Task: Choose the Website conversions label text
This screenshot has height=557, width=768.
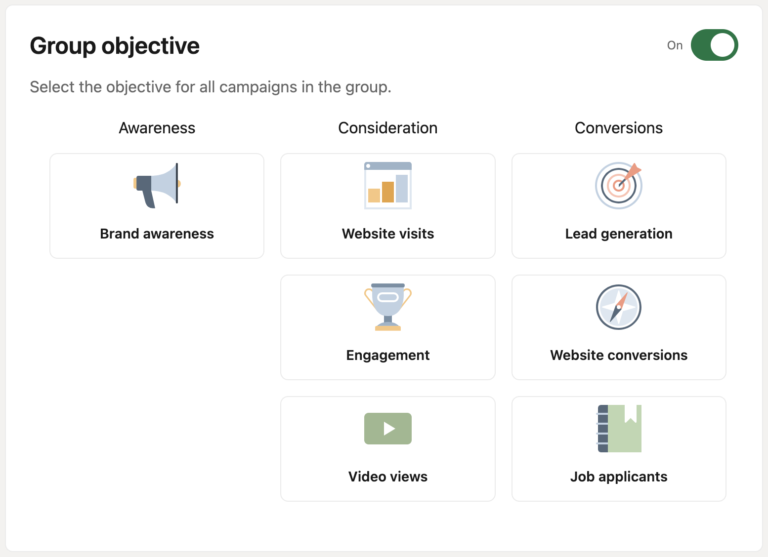Action: point(619,355)
